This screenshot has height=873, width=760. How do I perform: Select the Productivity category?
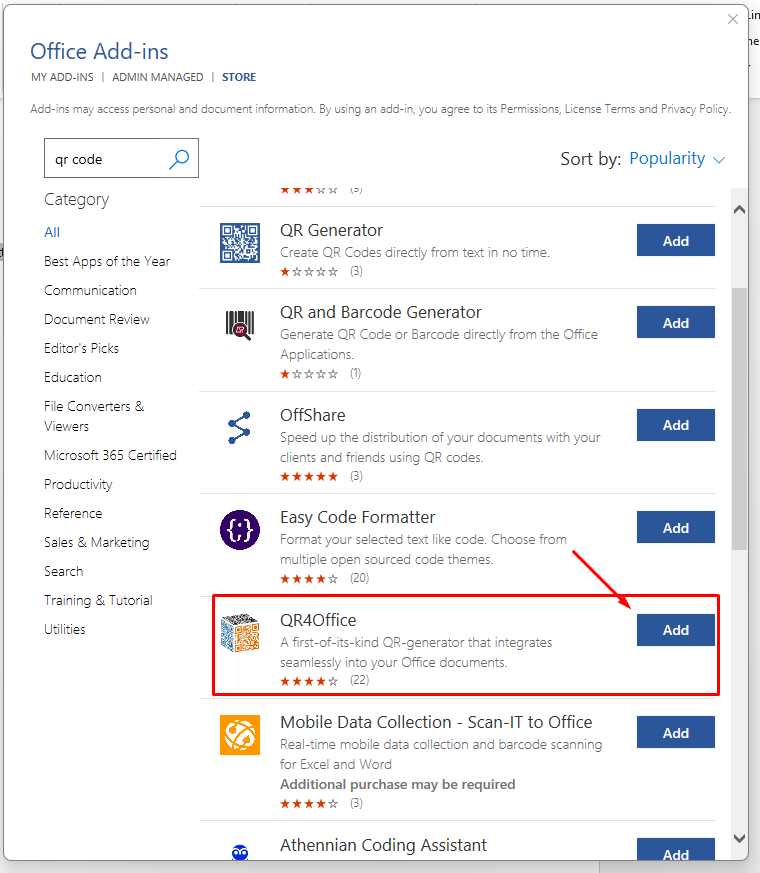pos(78,484)
